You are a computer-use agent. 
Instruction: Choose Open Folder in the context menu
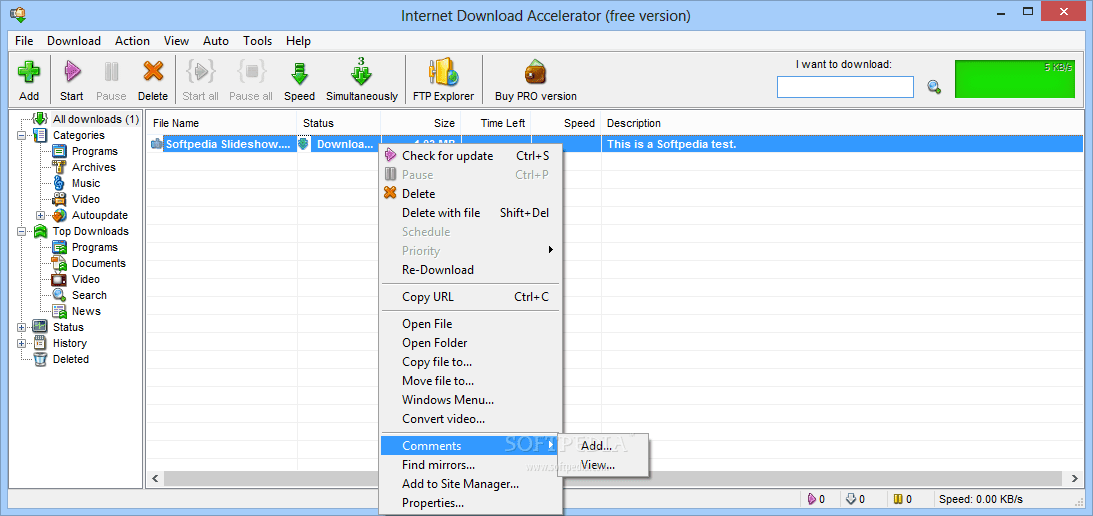471,343
